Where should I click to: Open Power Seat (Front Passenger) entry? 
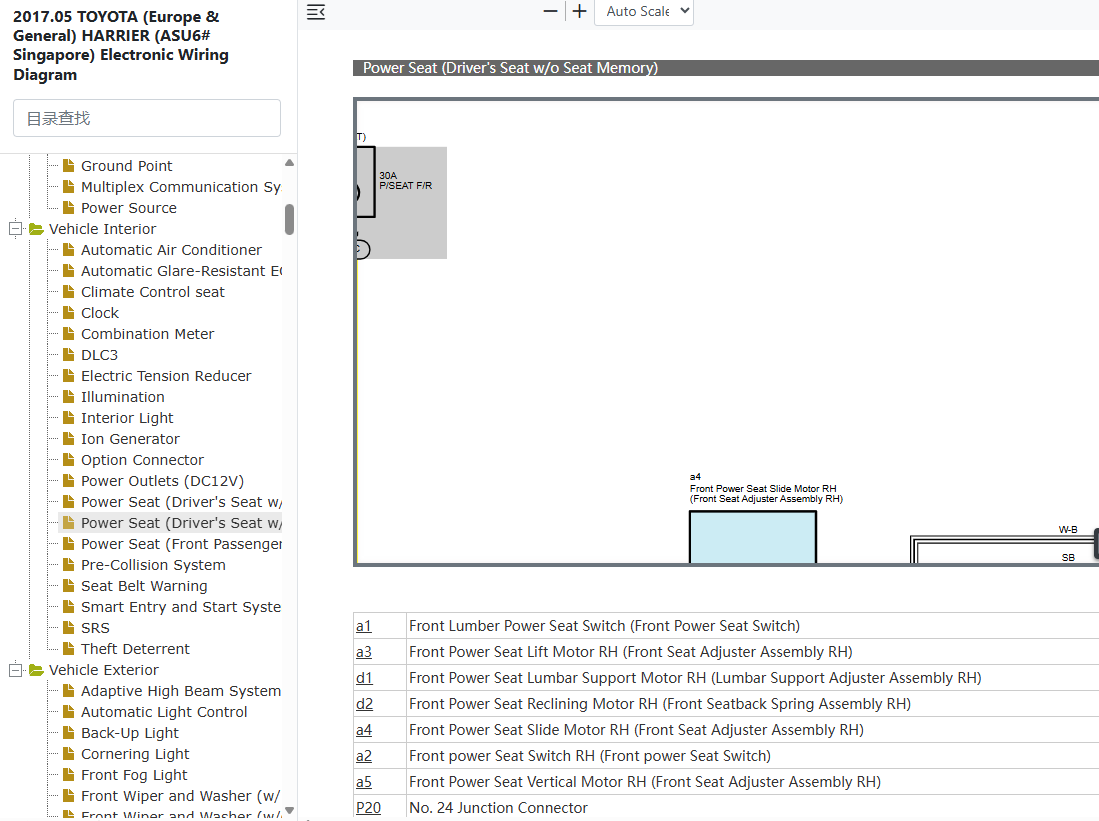coord(182,544)
